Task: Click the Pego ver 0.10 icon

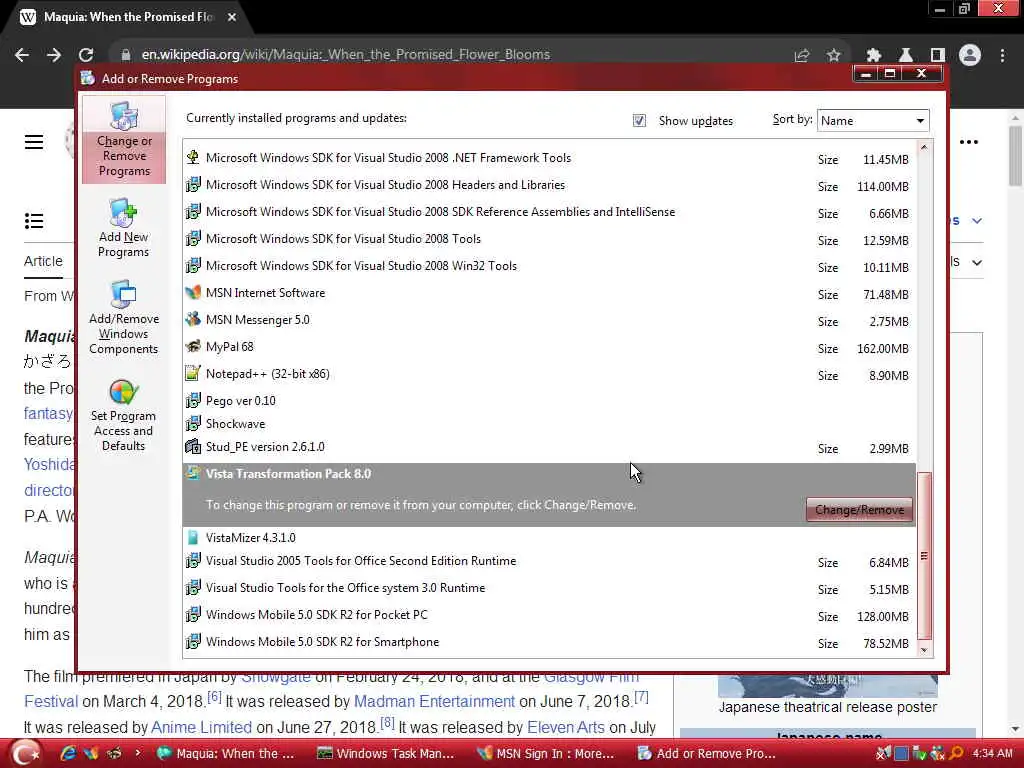Action: point(193,400)
